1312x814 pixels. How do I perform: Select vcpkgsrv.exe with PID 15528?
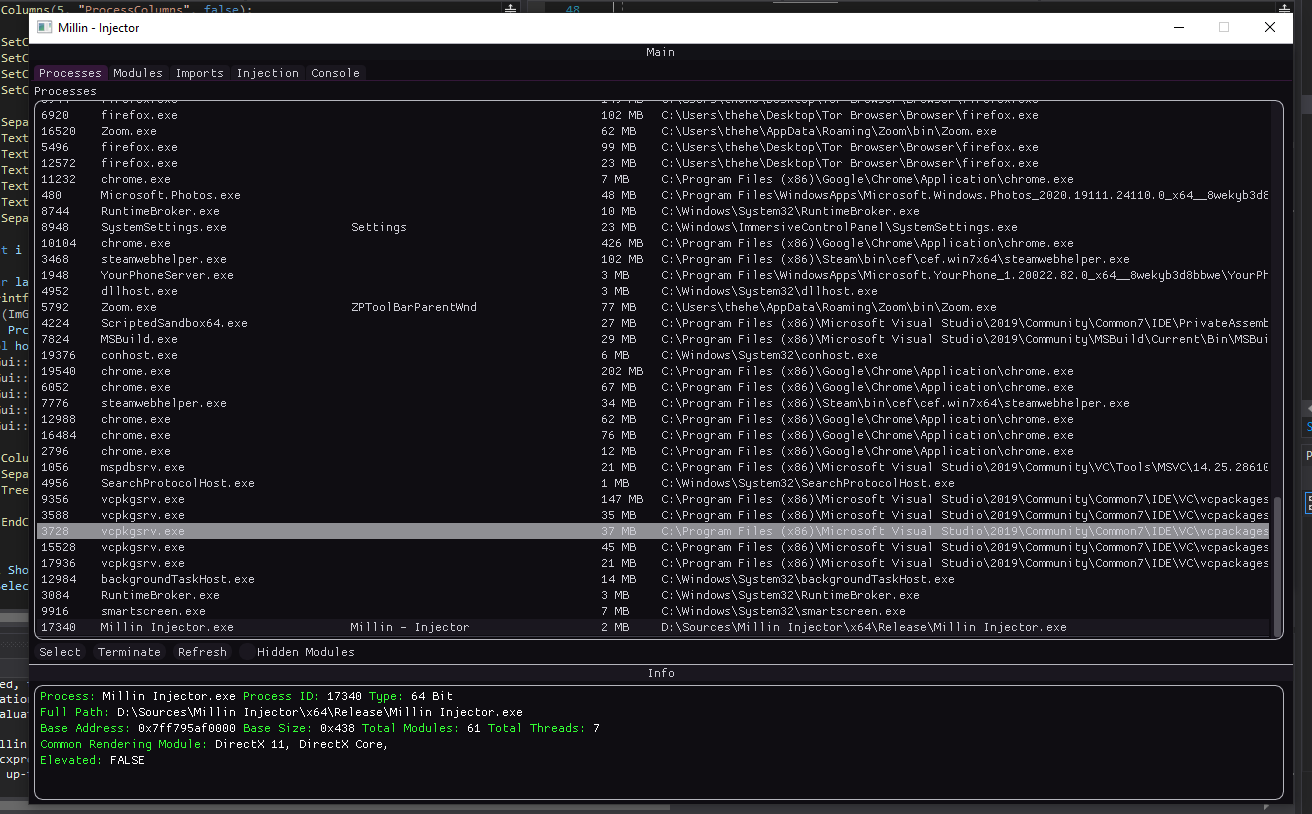pyautogui.click(x=654, y=547)
